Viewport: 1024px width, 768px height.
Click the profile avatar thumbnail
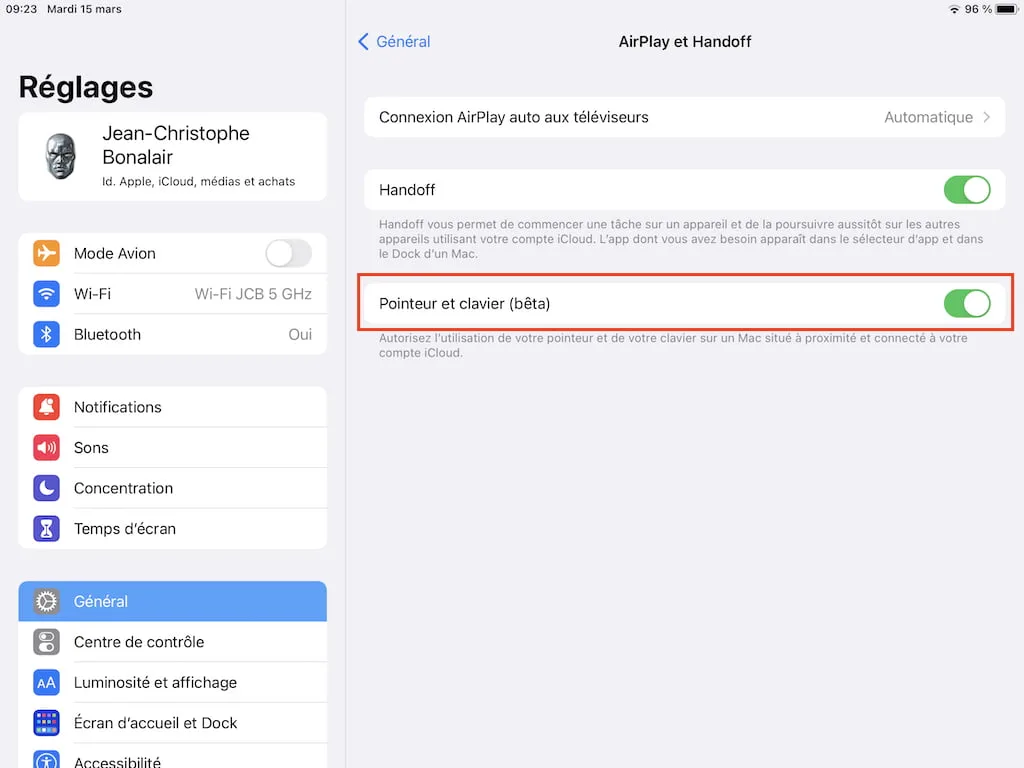coord(60,156)
